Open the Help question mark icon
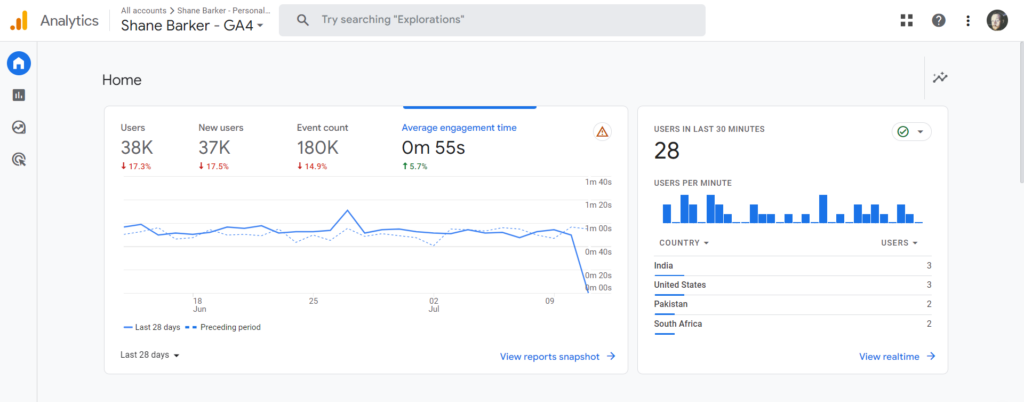Viewport: 1024px width, 402px height. 938,20
